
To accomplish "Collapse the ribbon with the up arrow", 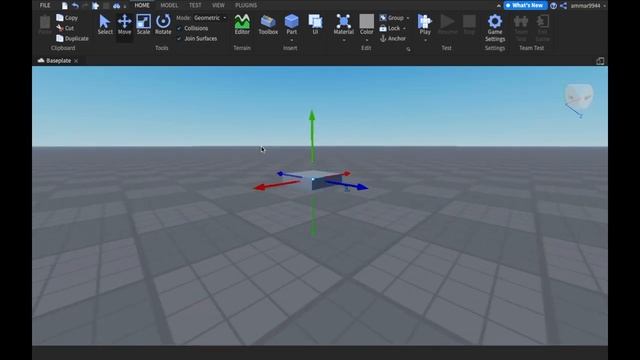I will 499,6.
